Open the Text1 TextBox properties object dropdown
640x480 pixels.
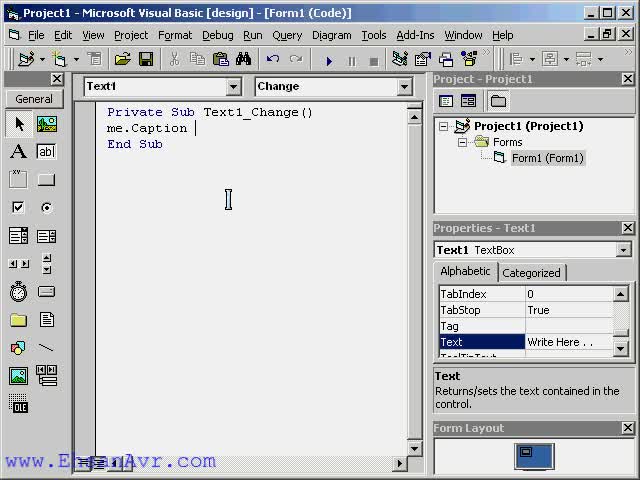click(x=623, y=250)
